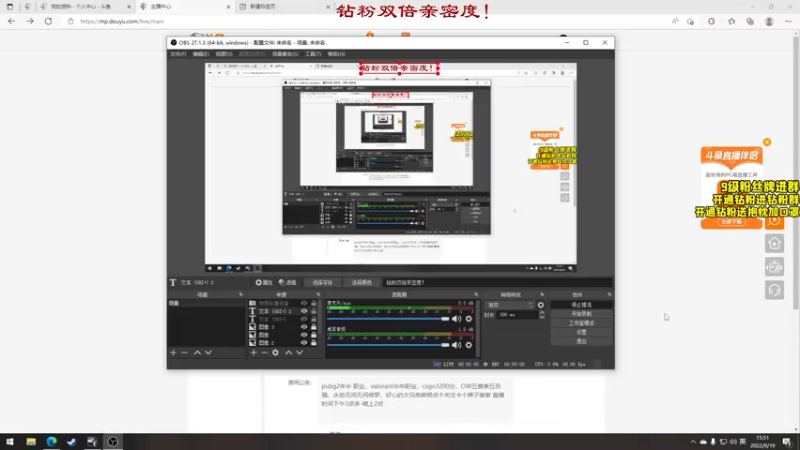
Task: Pop out the Sources dock panel icon
Action: click(318, 294)
